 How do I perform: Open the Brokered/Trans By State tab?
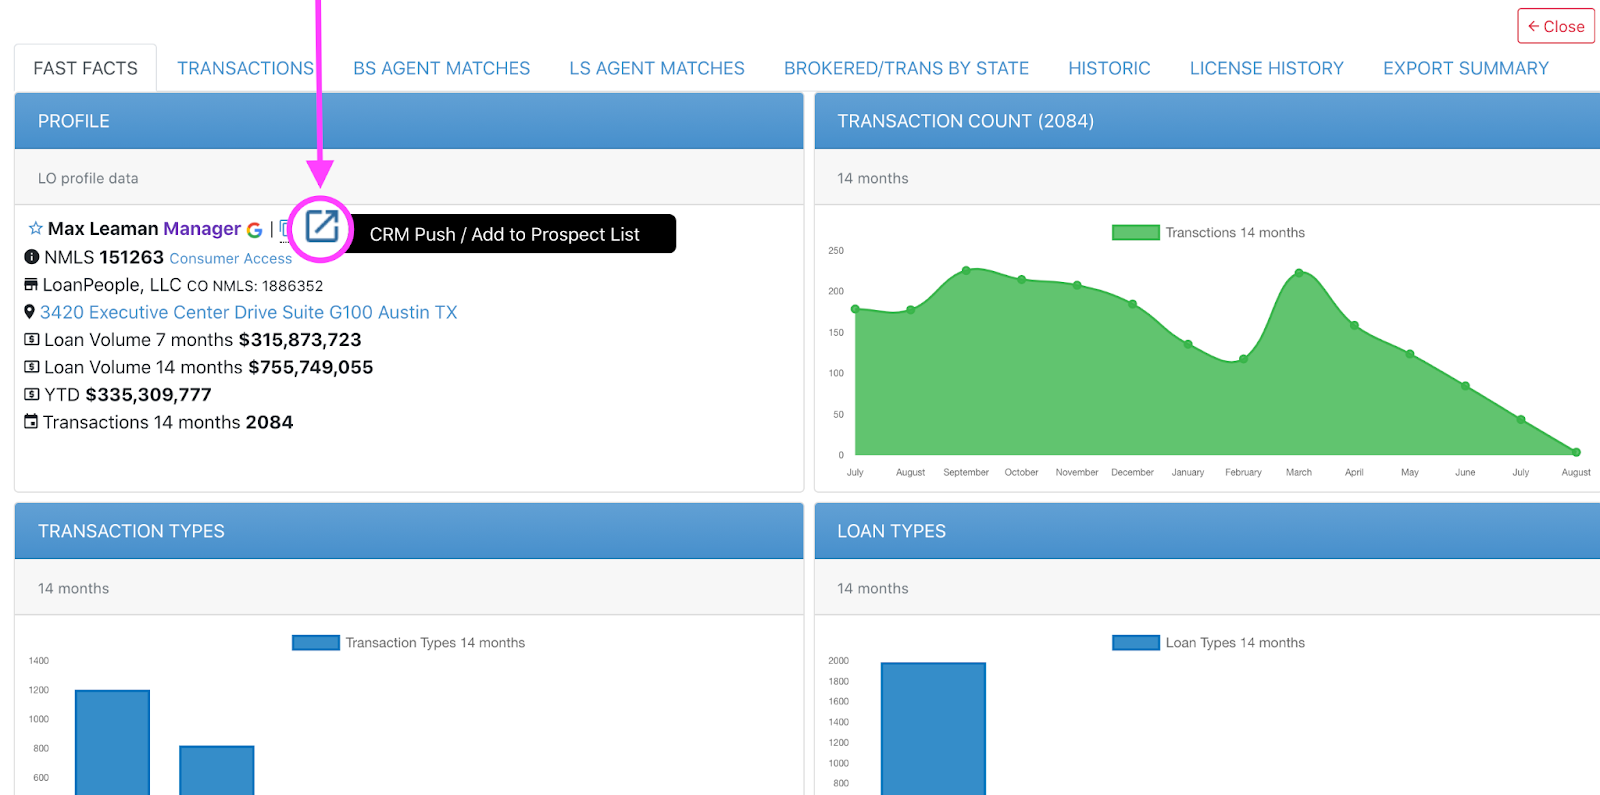(906, 68)
